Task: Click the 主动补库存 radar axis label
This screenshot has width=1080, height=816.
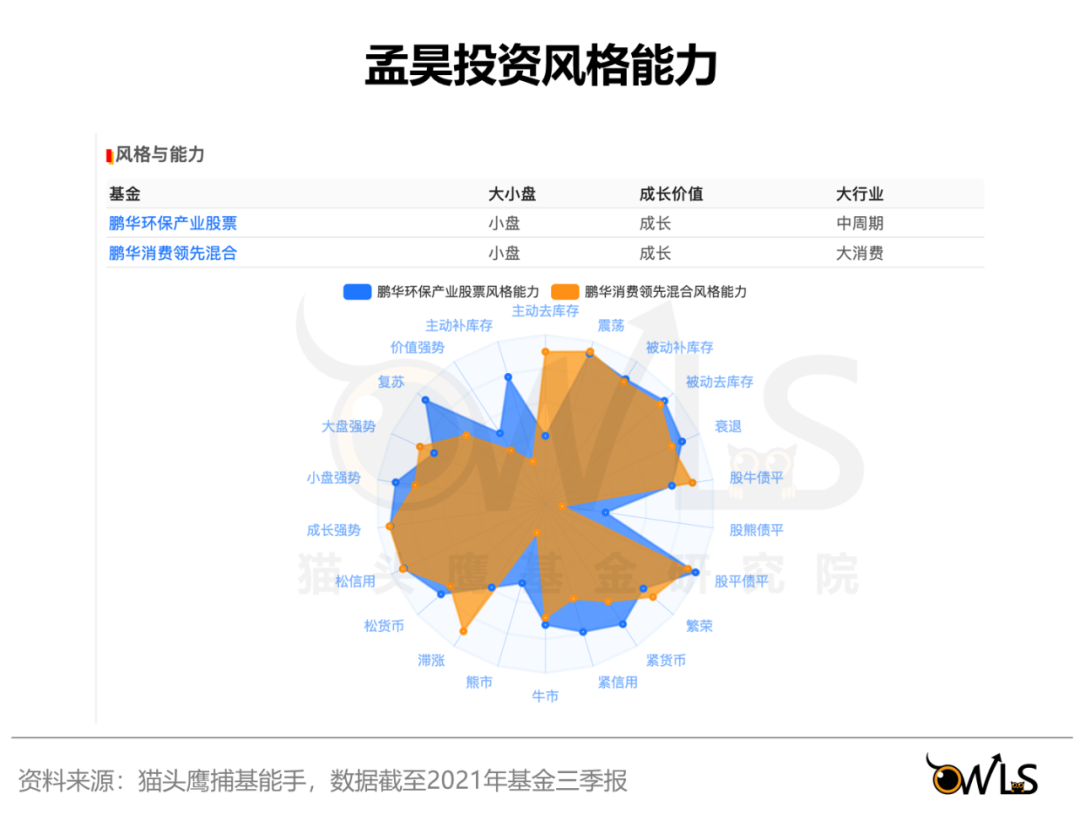Action: pos(459,325)
